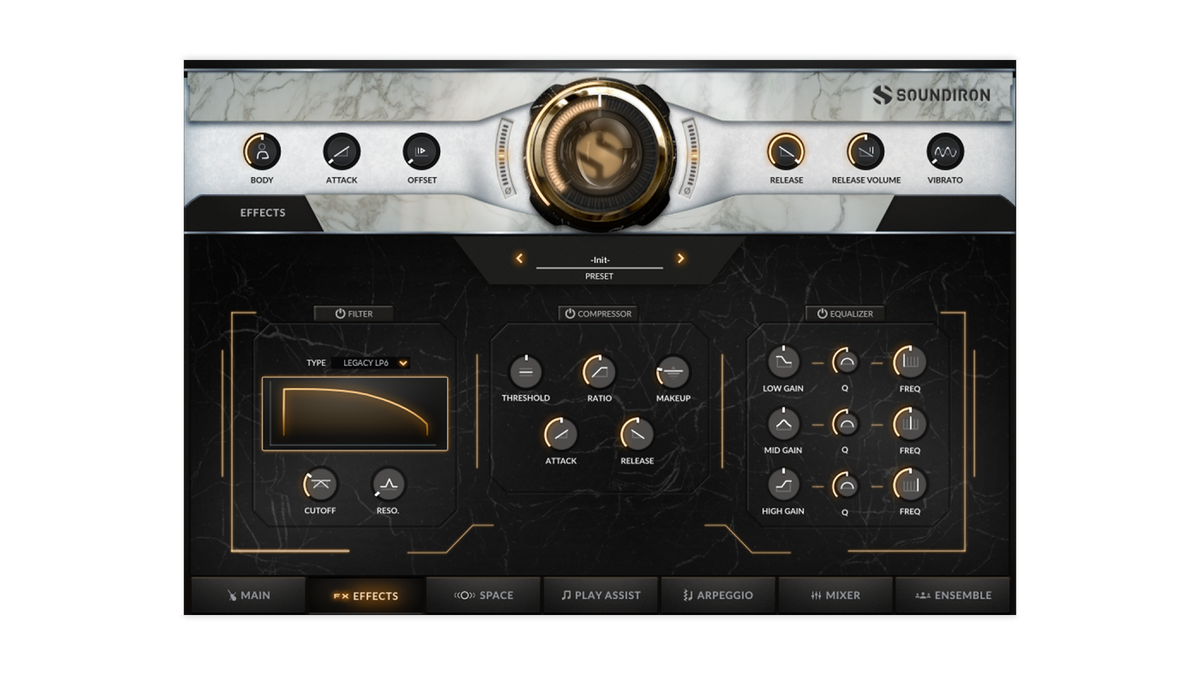Viewport: 1200px width, 675px height.
Task: Click the Effects section header label
Action: point(263,213)
